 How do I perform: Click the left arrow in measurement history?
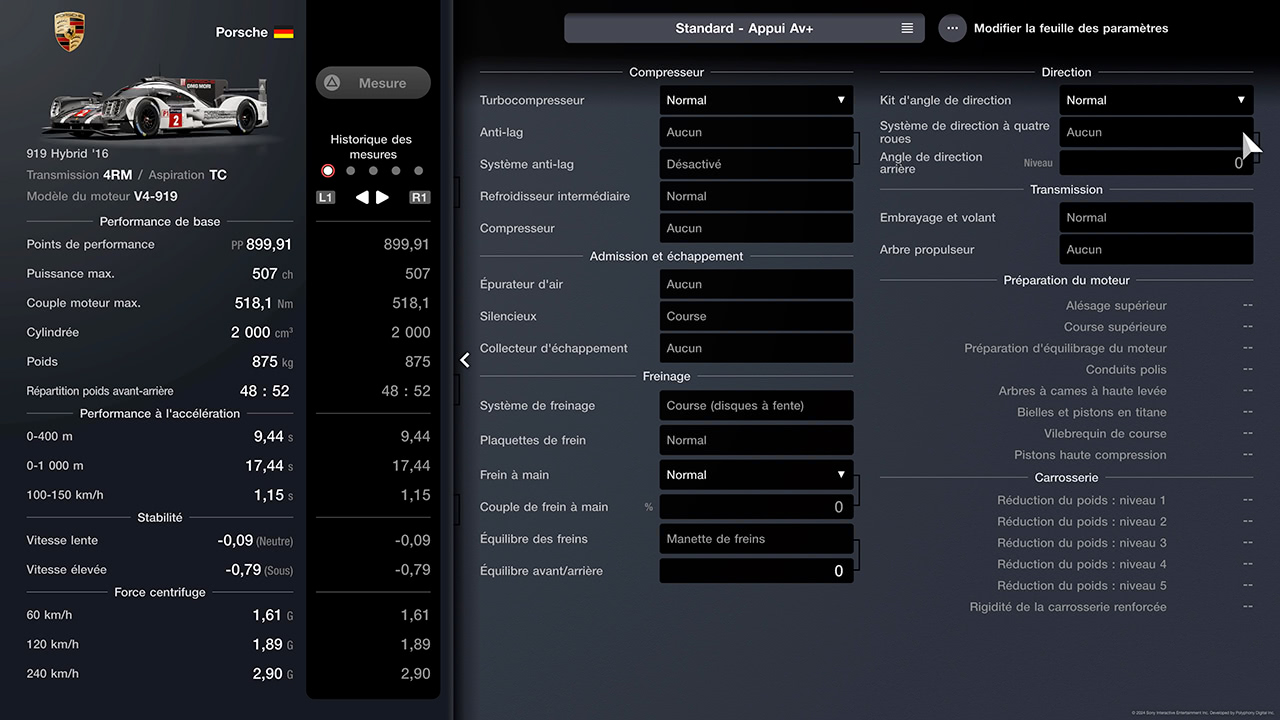362,197
